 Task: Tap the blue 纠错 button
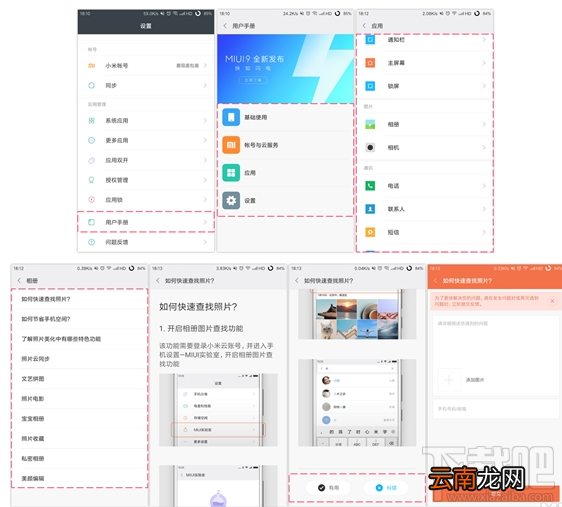click(x=386, y=488)
